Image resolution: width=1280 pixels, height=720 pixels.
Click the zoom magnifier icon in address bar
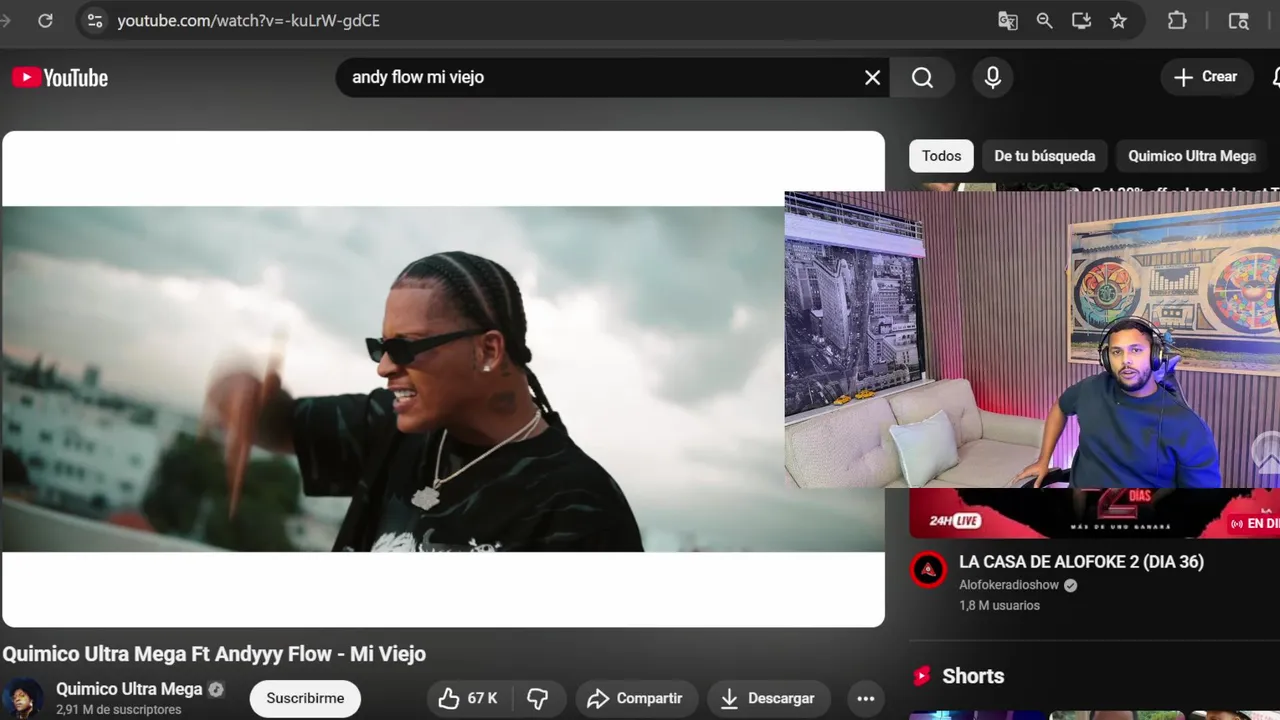(x=1044, y=20)
